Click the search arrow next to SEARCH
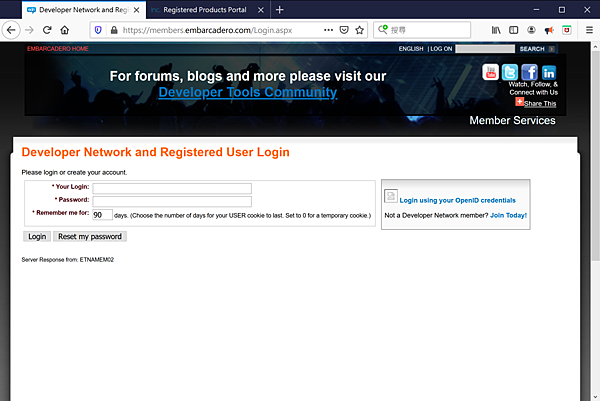Viewport: 600px width, 401px height. (x=551, y=49)
